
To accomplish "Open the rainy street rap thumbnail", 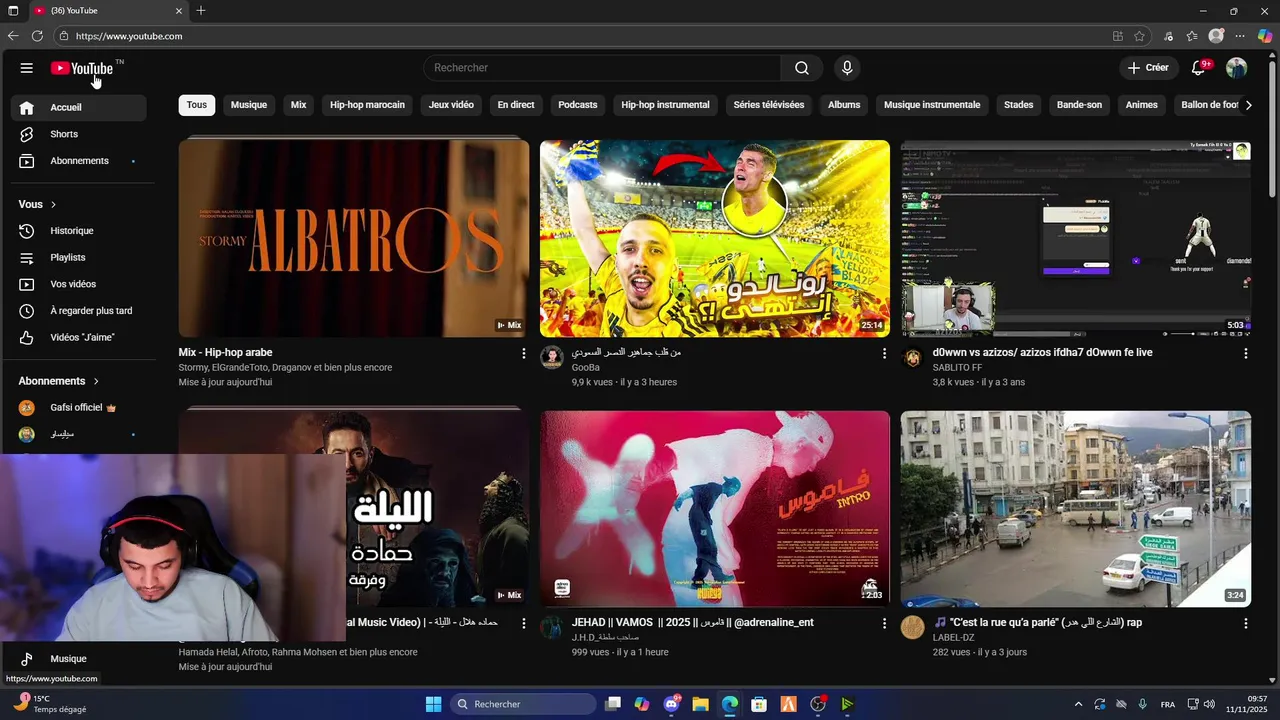I will pos(1076,509).
